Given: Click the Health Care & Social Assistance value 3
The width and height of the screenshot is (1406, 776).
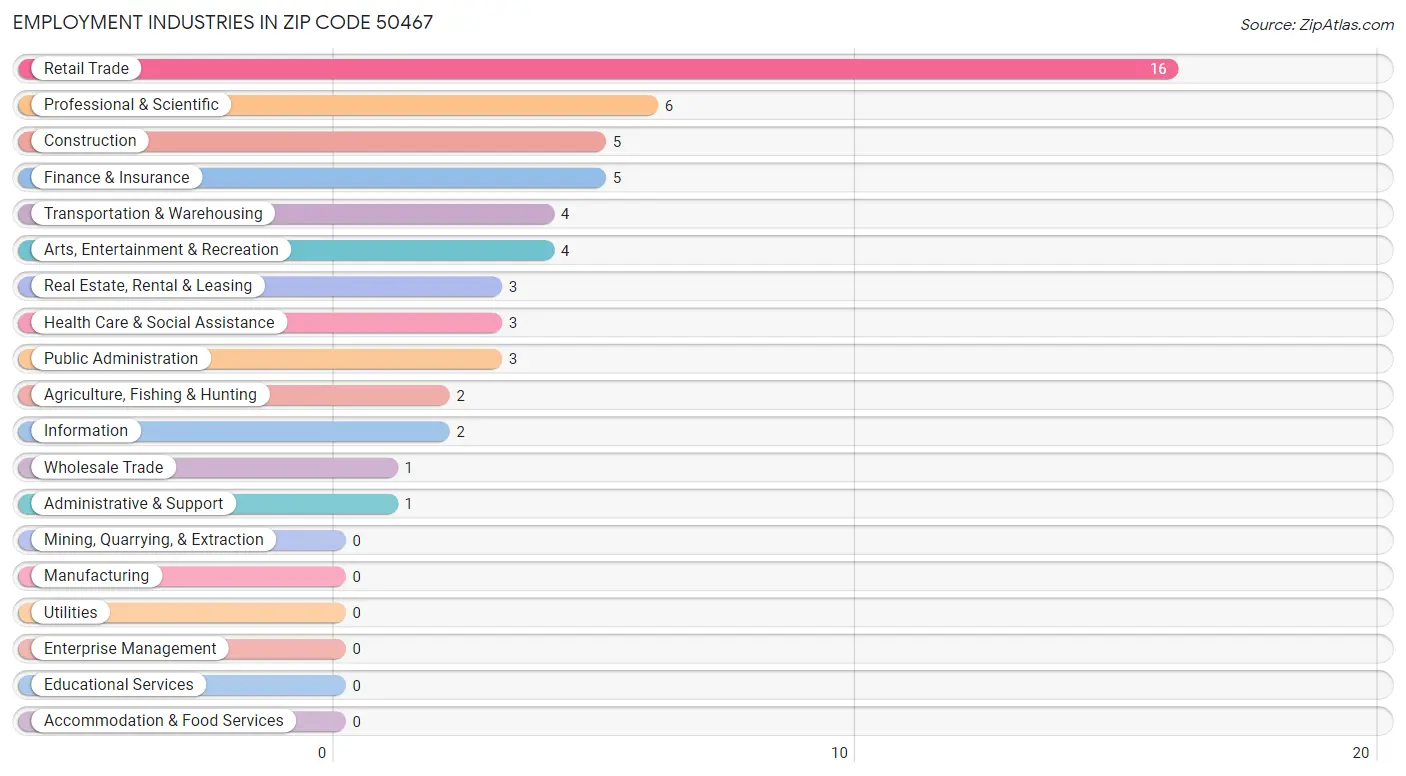Looking at the screenshot, I should pyautogui.click(x=513, y=323).
